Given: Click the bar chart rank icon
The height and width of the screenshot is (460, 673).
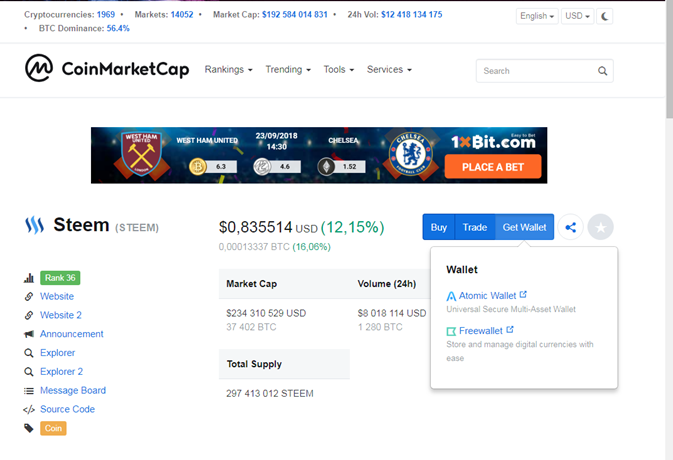Looking at the screenshot, I should point(29,278).
